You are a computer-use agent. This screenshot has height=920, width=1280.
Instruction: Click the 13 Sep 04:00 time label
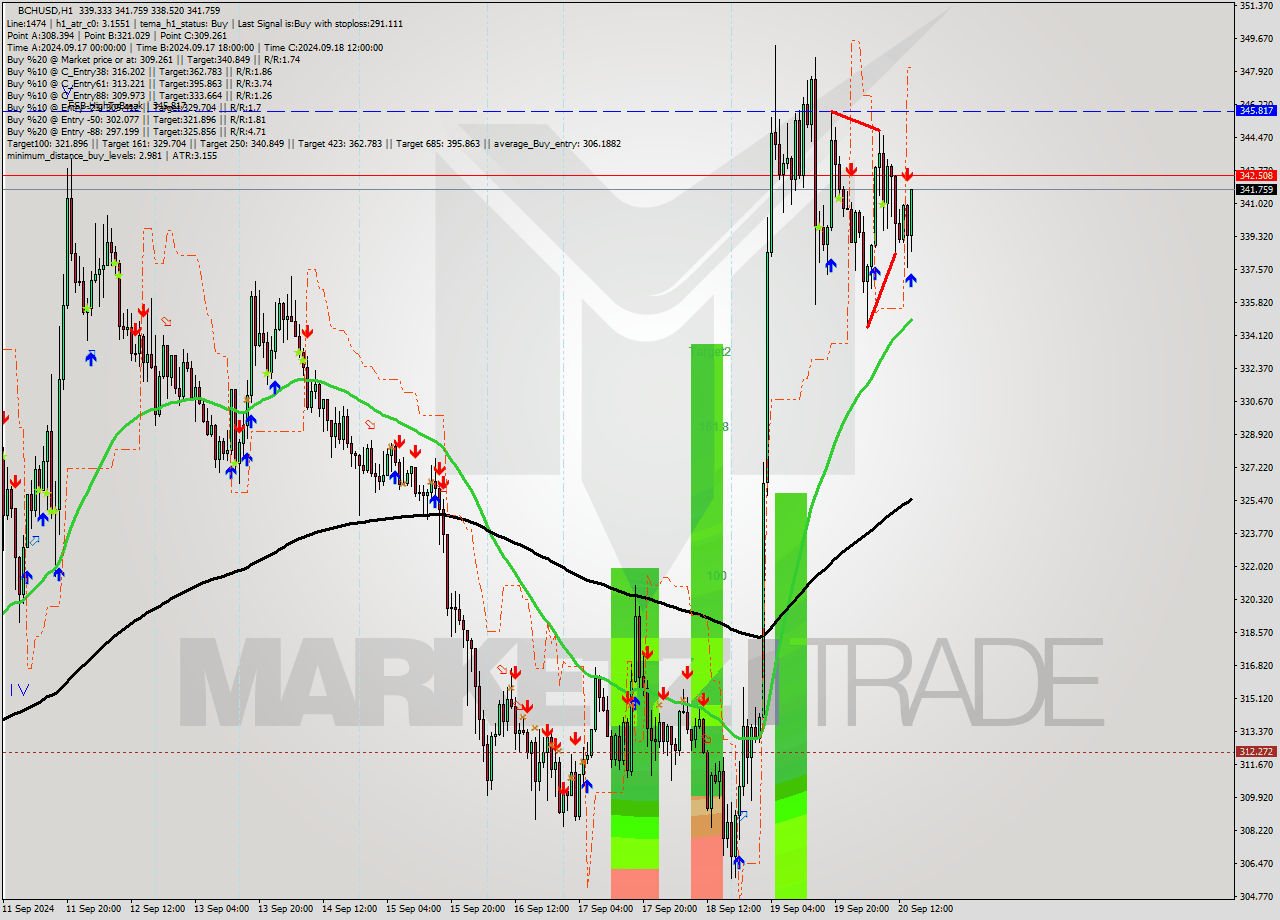[221, 909]
